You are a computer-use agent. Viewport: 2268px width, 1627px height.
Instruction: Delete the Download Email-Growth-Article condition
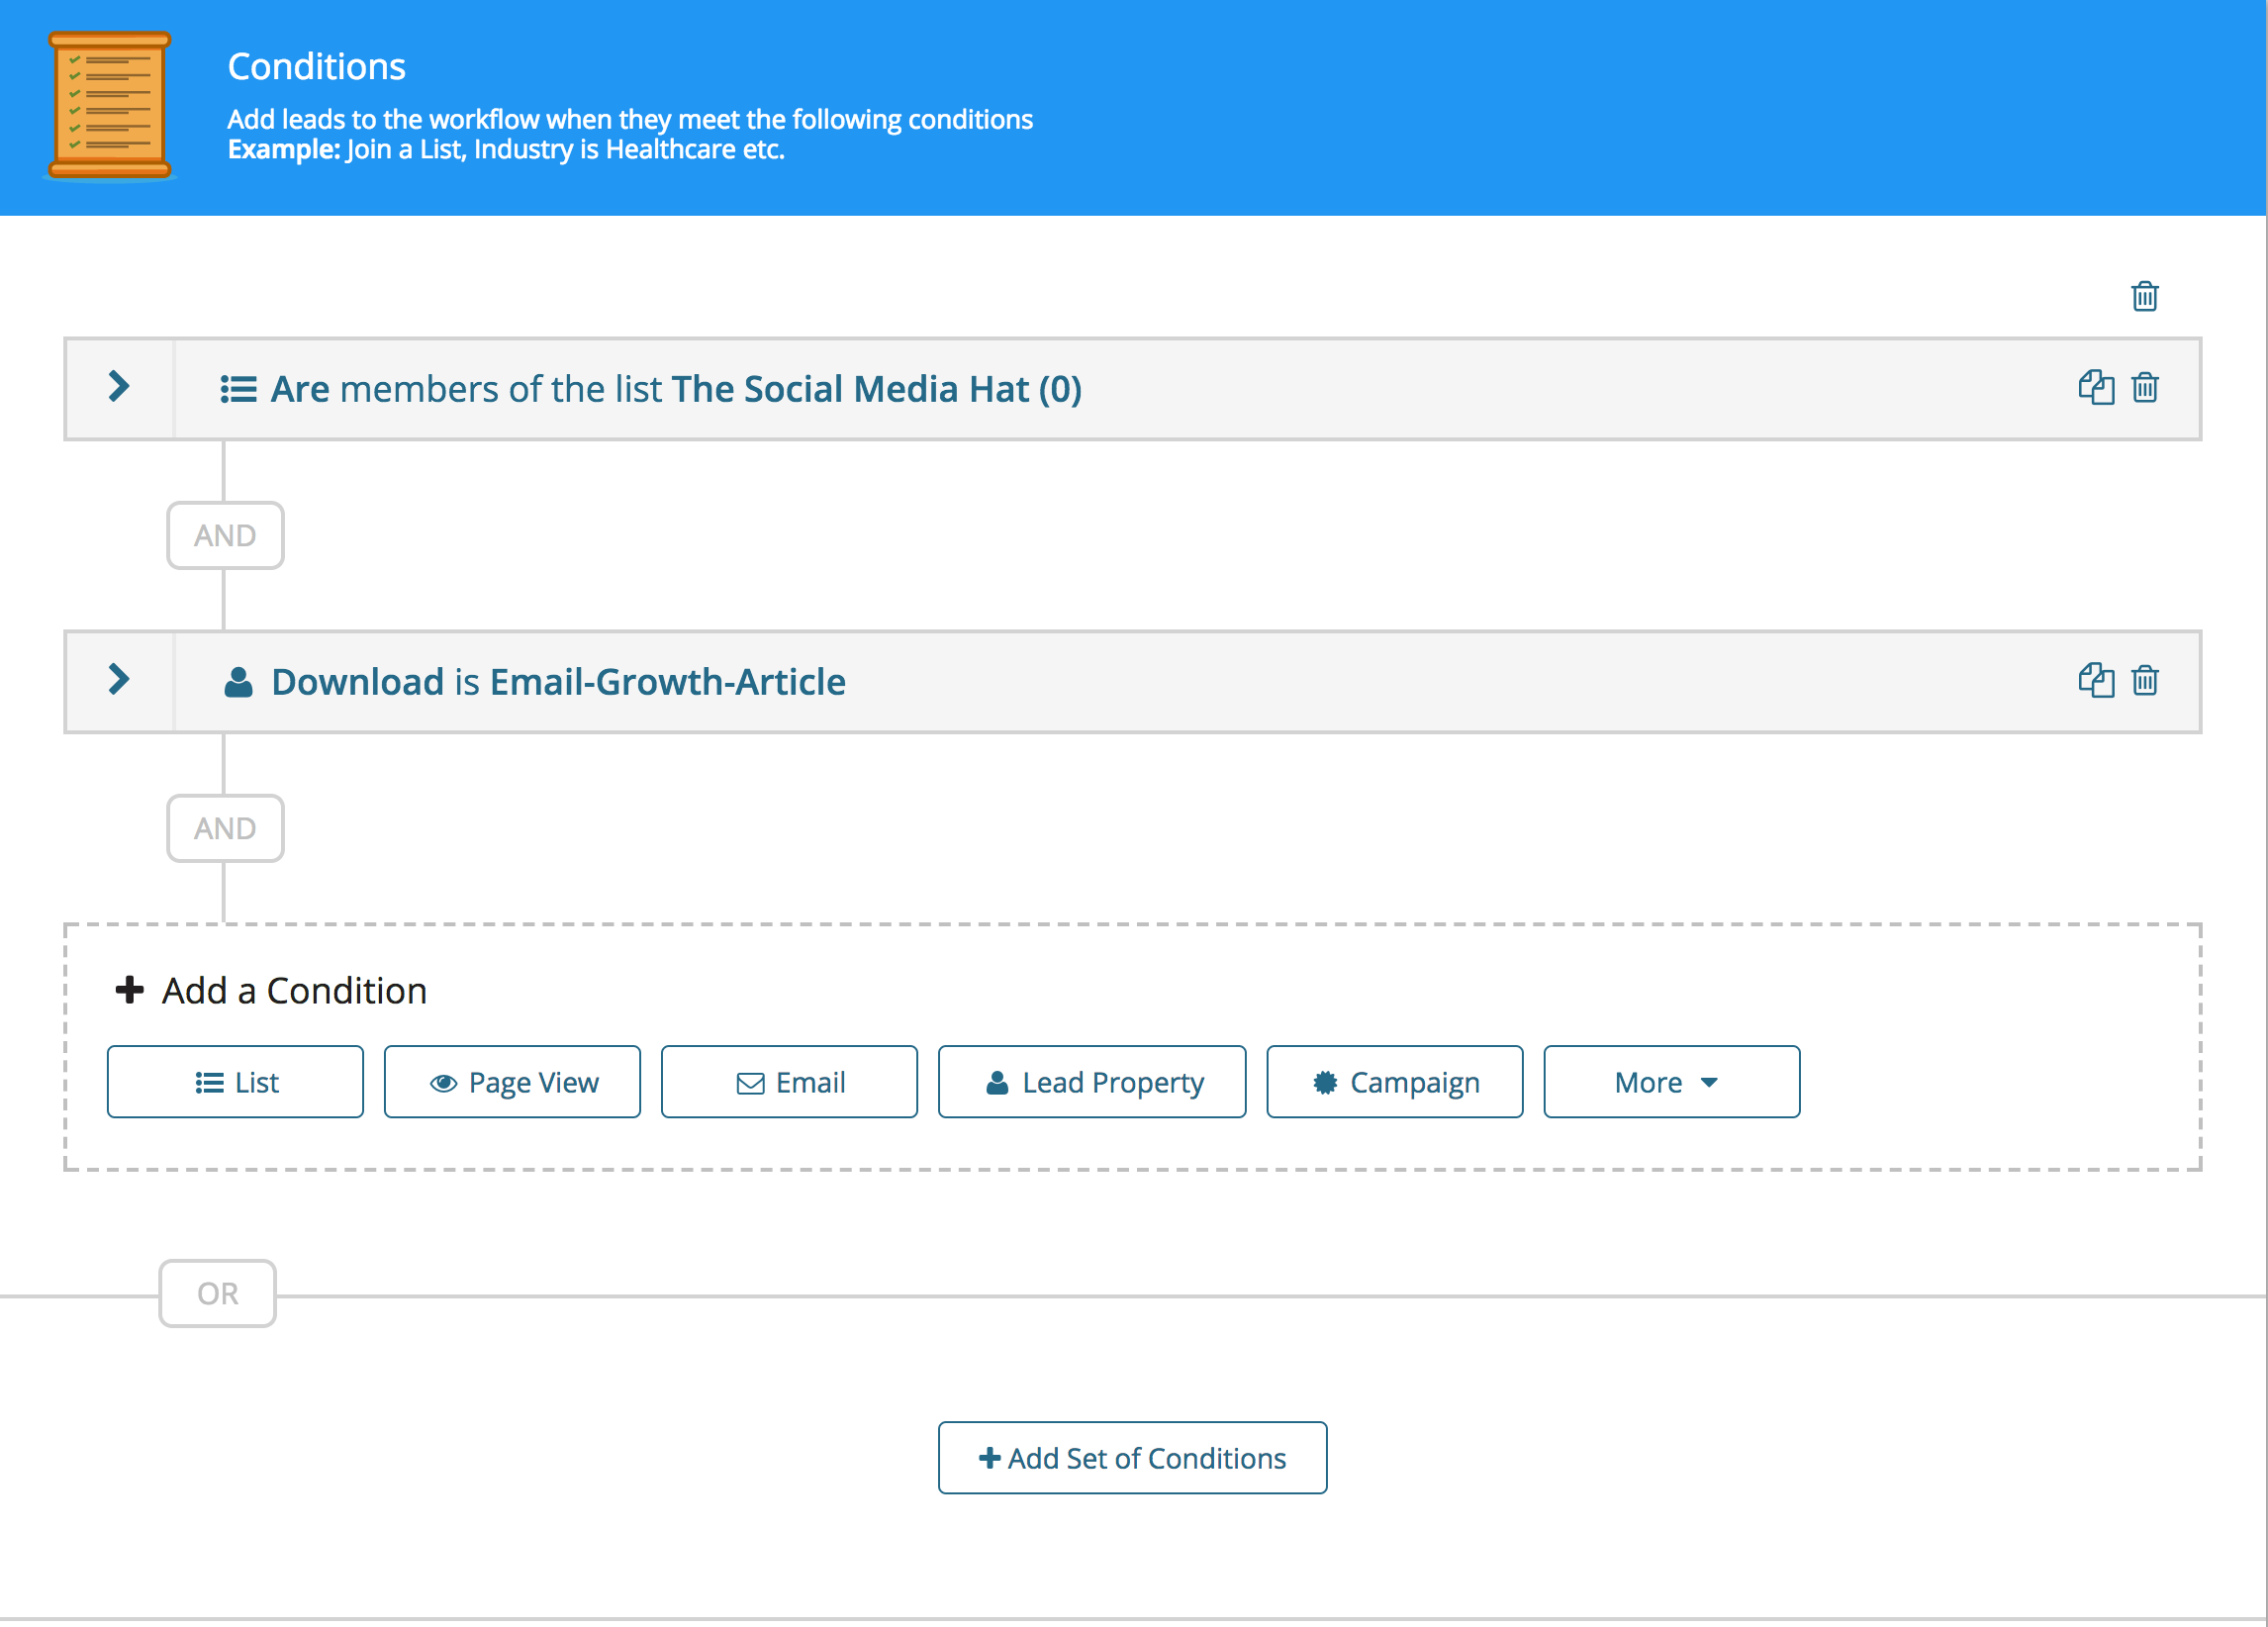(2144, 680)
